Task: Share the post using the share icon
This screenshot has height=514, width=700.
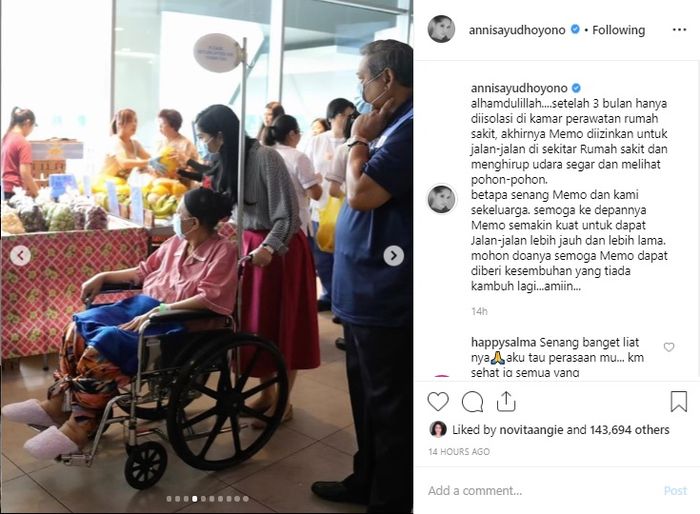Action: pos(506,401)
